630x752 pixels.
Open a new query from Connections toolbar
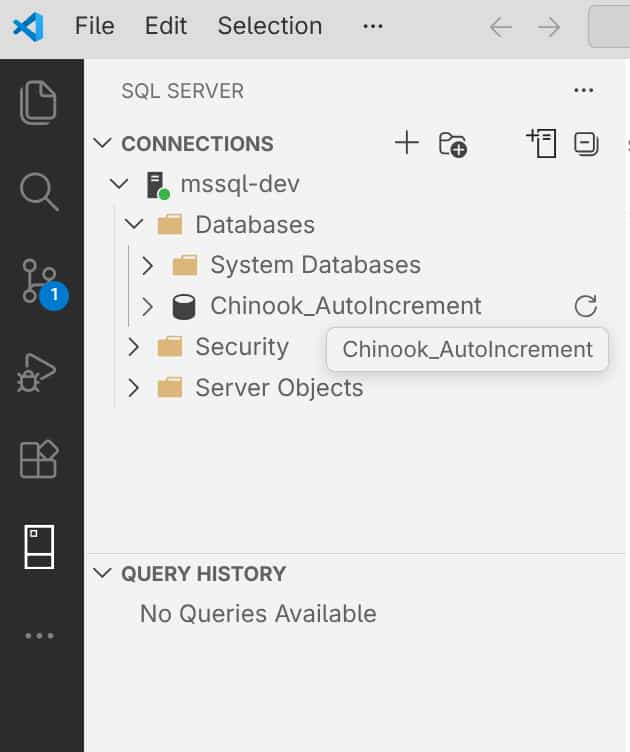(541, 143)
